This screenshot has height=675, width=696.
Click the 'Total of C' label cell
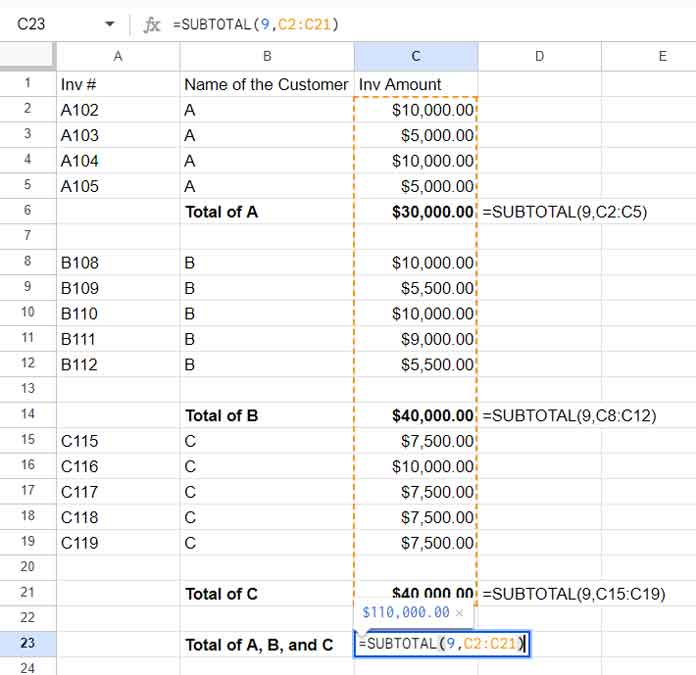[267, 594]
